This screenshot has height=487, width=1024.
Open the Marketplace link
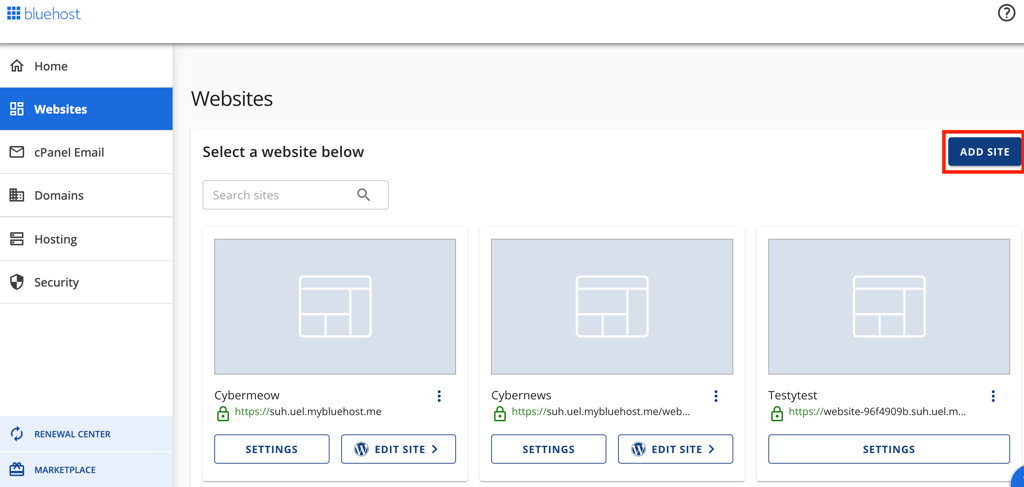(86, 469)
